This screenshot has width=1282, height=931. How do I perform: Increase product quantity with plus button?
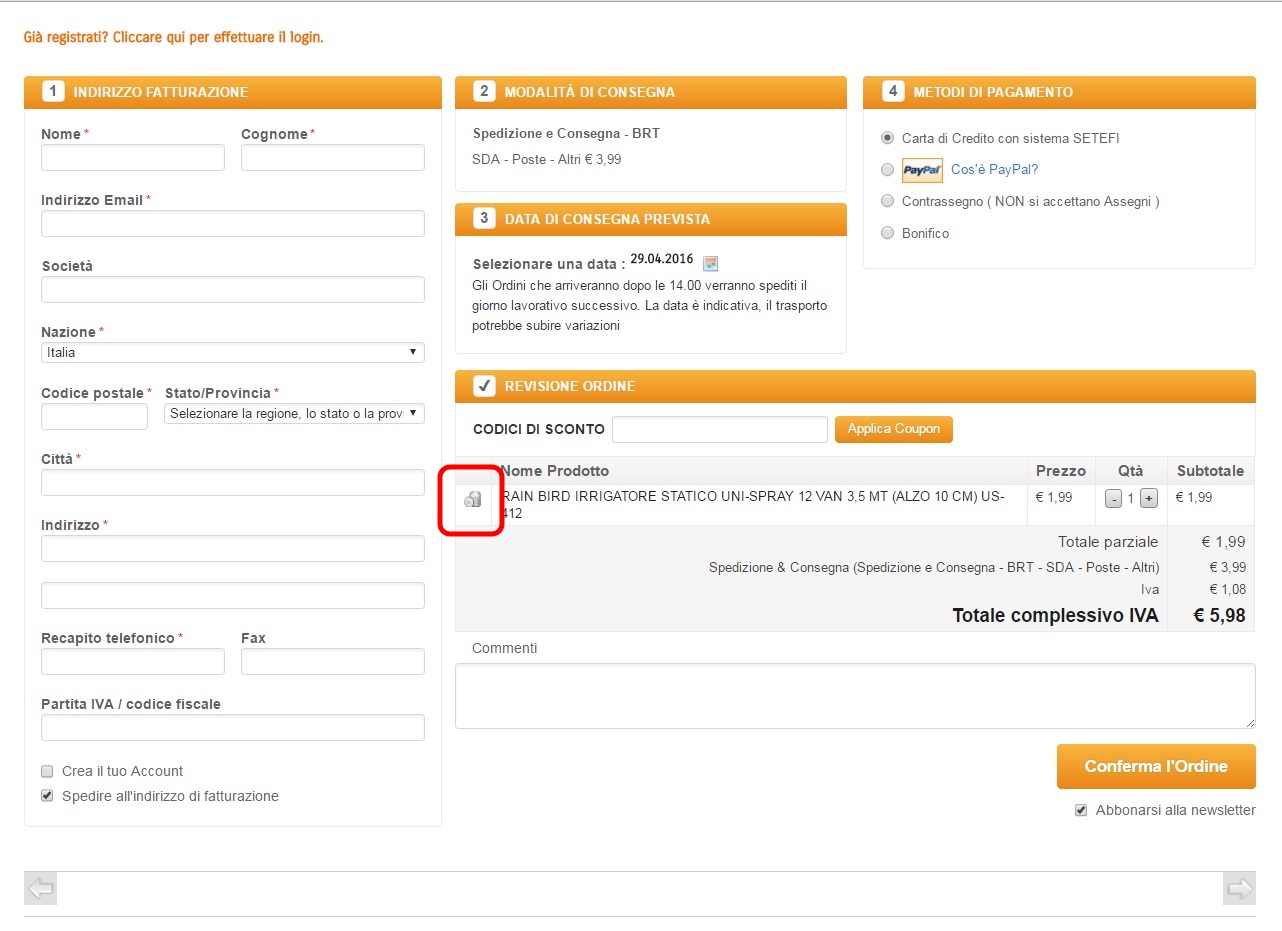[1148, 498]
